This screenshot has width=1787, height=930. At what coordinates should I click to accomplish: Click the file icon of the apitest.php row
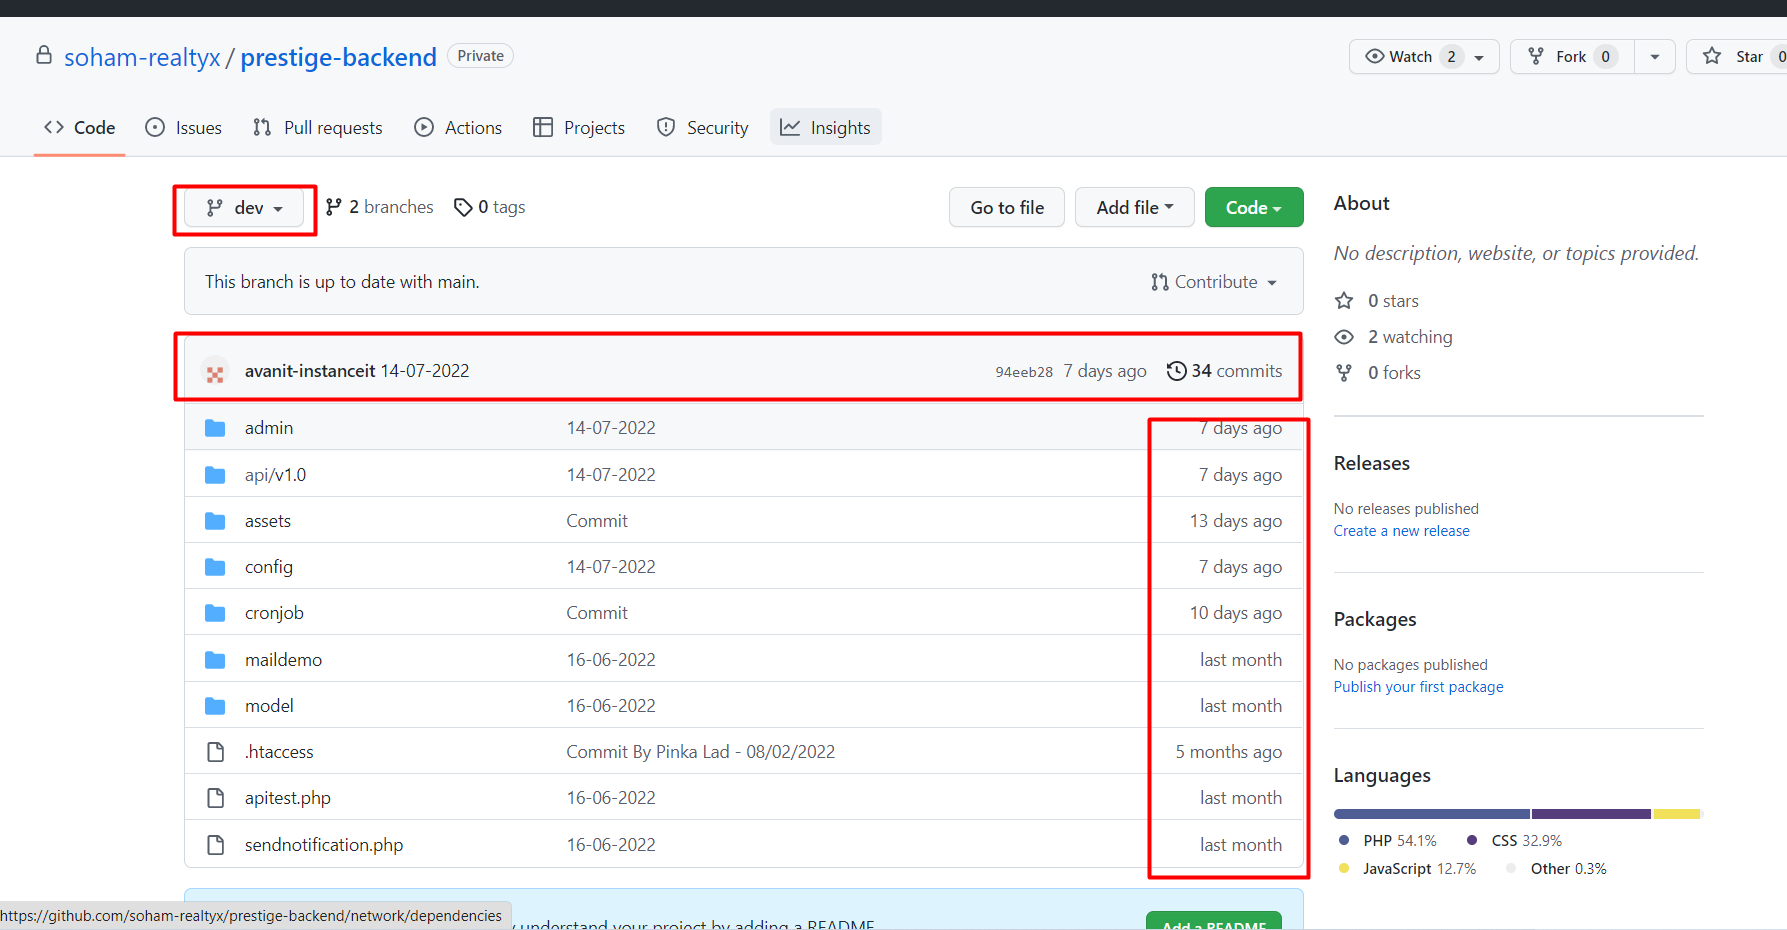click(x=215, y=798)
